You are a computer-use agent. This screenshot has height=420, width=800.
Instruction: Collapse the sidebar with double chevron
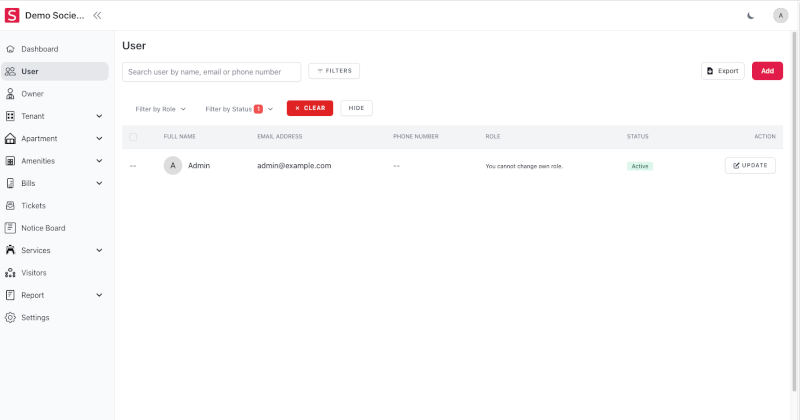point(97,15)
